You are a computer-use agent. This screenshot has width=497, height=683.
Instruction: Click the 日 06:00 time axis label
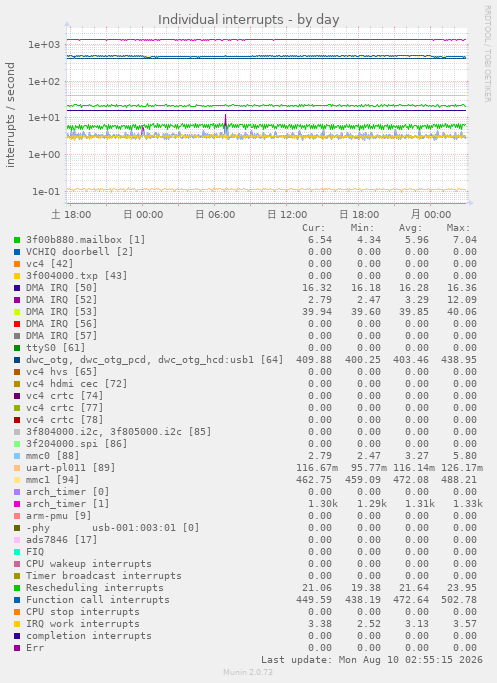[x=215, y=214]
